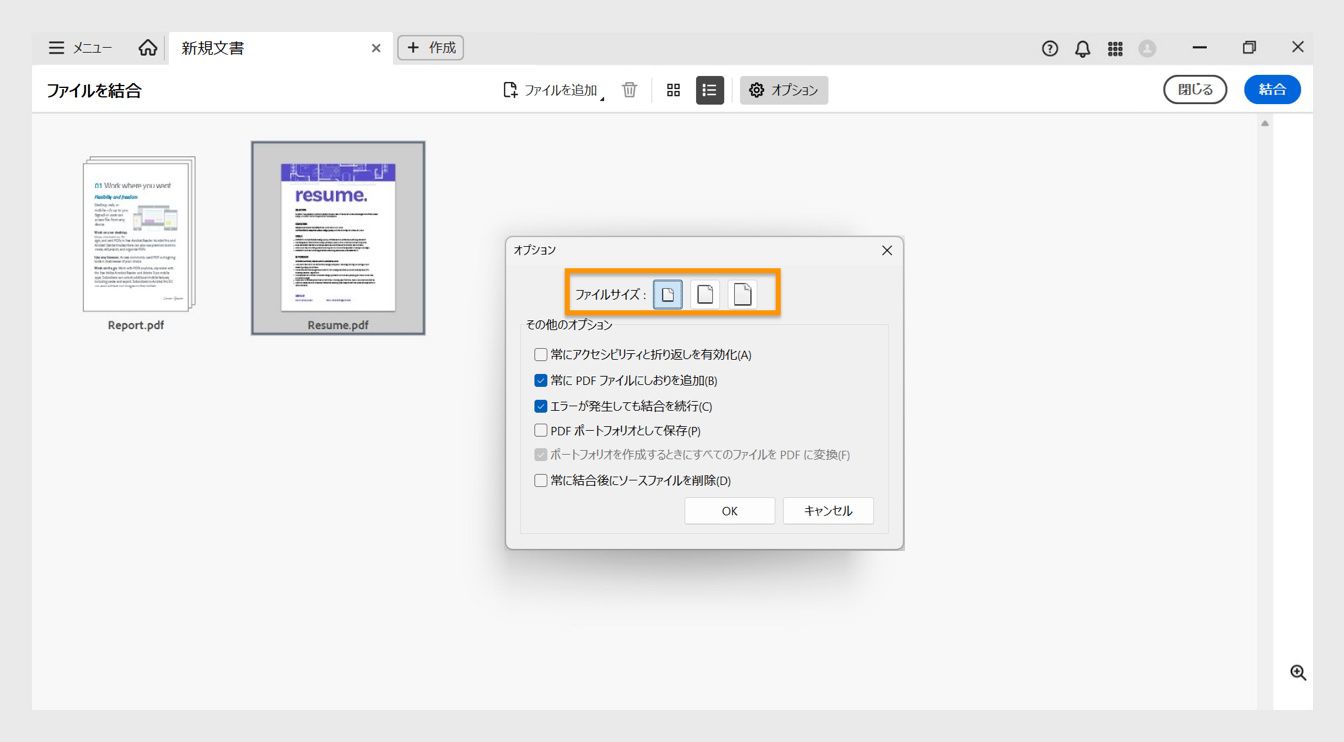The height and width of the screenshot is (742, 1344).
Task: Enable 常にアクセシビリティと折り返しを有効化 checkbox
Action: pyautogui.click(x=540, y=355)
